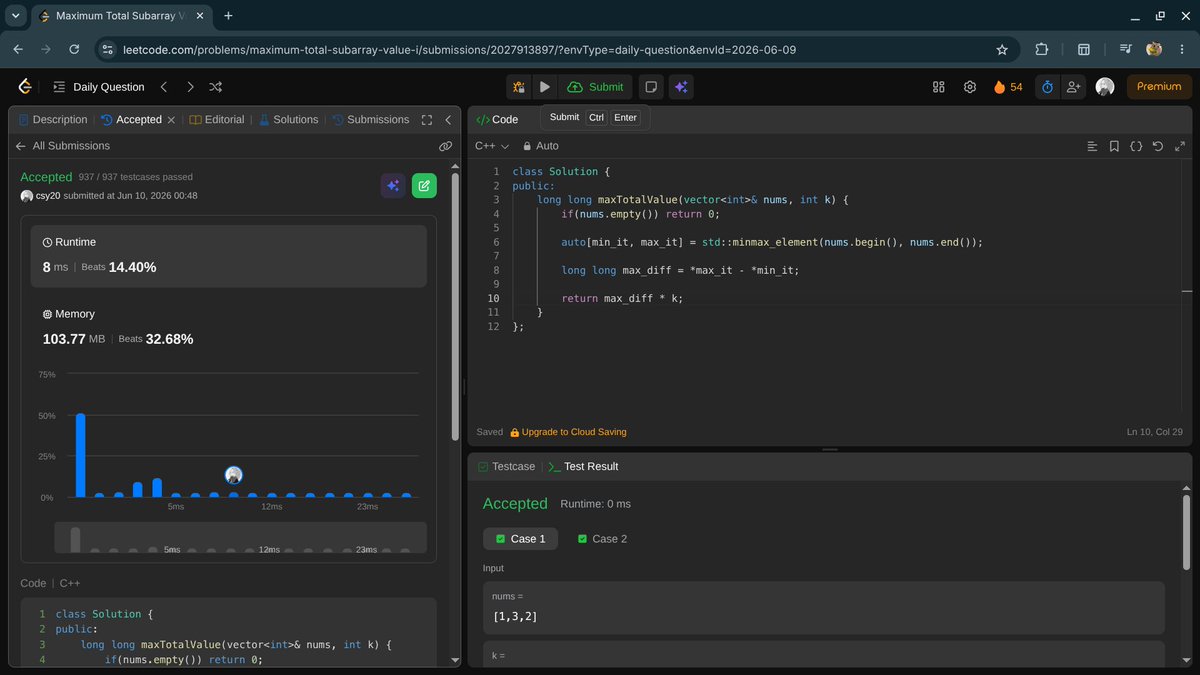
Task: Reset code with the undo arrow icon
Action: click(1158, 146)
